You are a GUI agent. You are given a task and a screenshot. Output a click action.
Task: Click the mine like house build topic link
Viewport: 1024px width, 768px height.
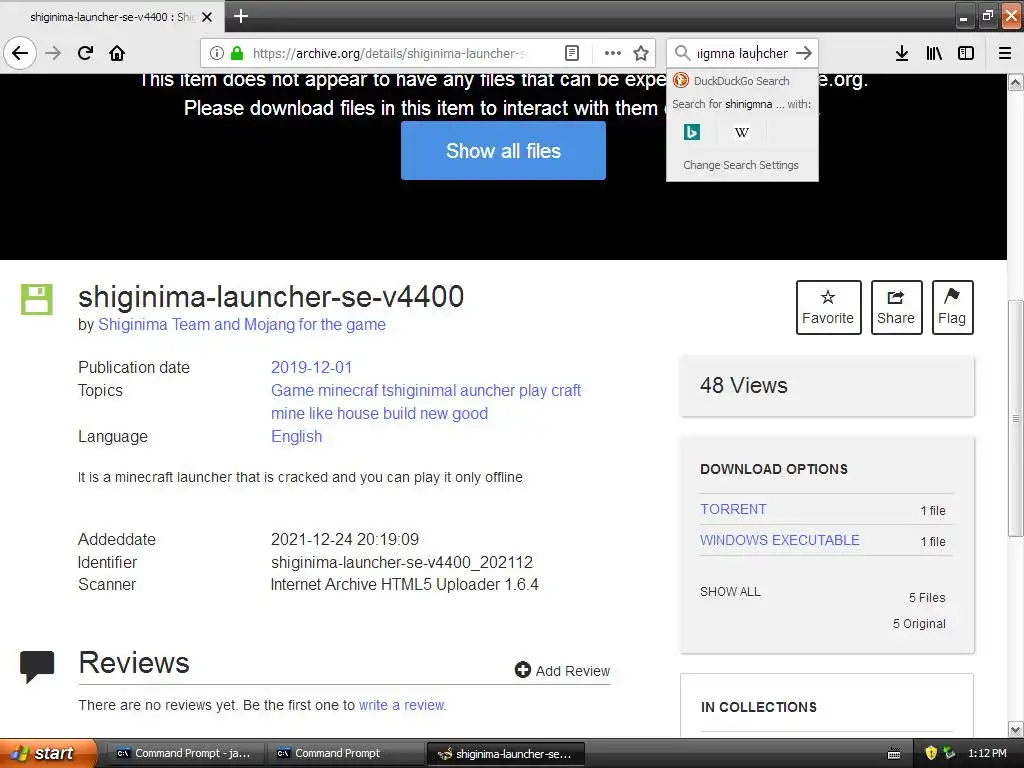point(379,413)
